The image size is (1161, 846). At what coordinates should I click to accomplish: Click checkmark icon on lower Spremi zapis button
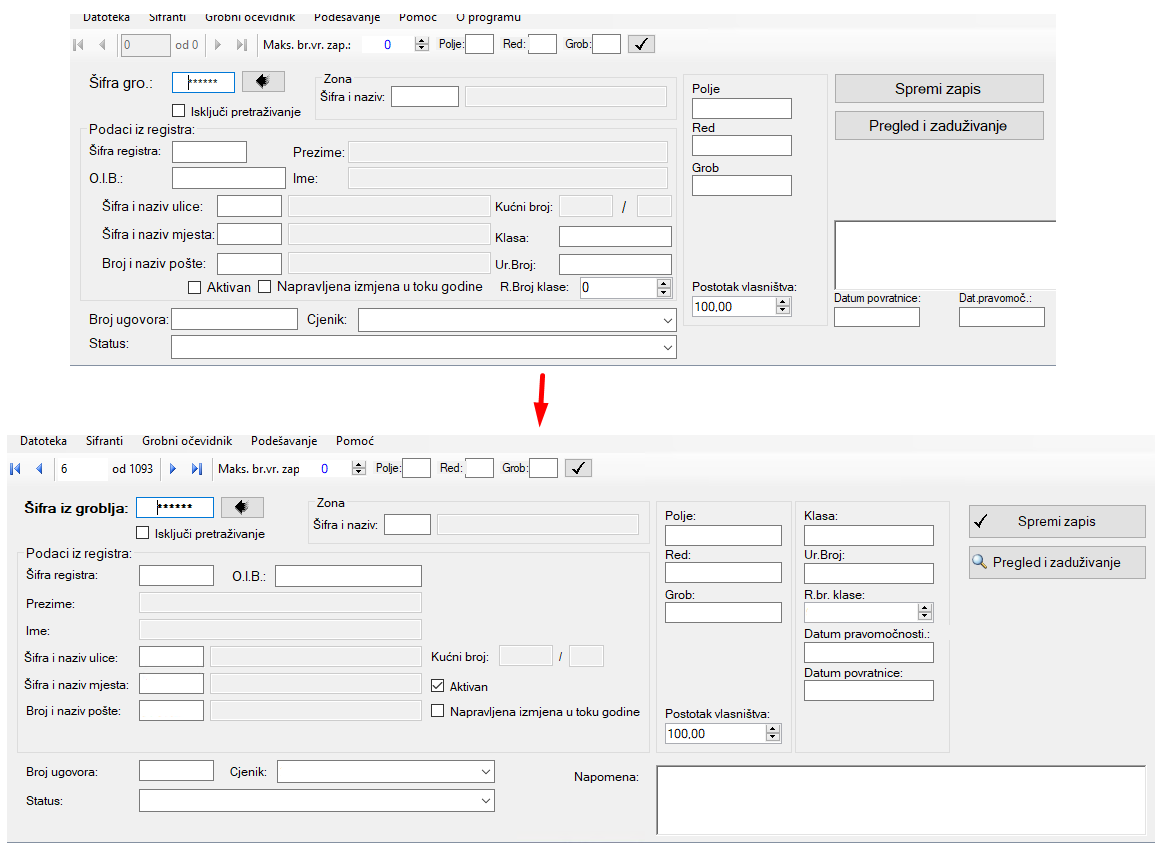pos(981,521)
